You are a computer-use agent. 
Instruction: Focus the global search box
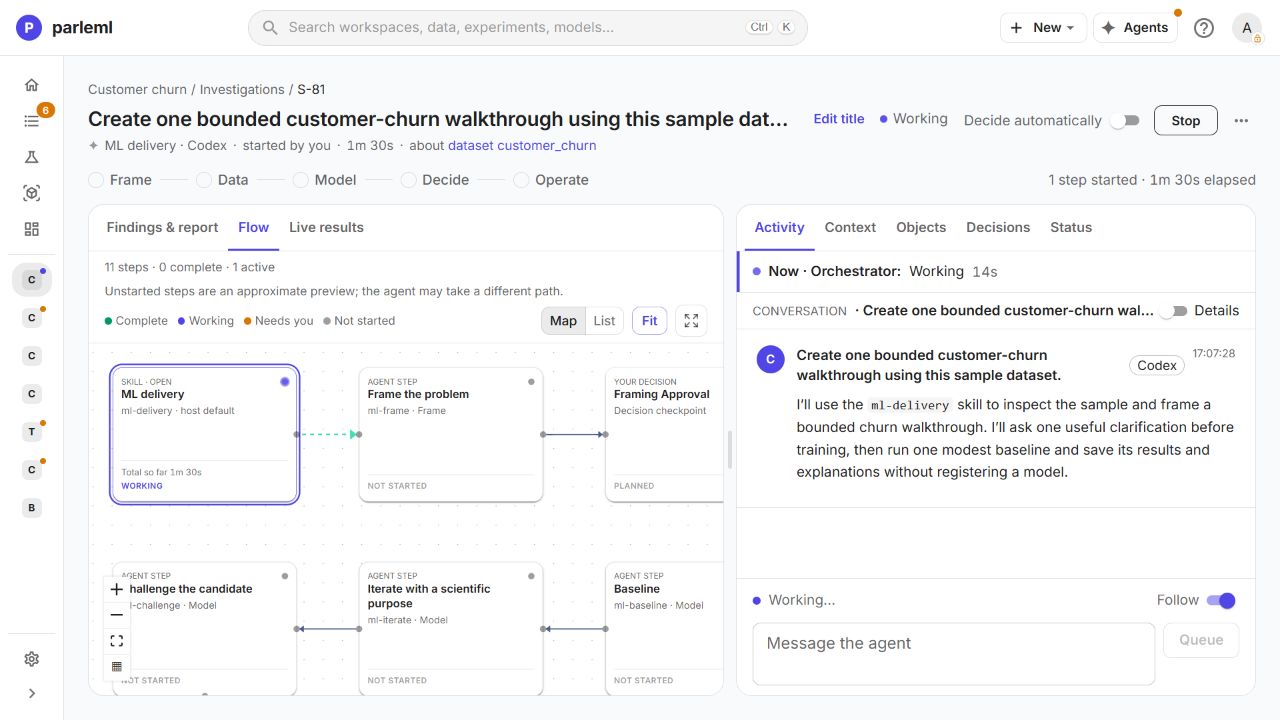528,28
